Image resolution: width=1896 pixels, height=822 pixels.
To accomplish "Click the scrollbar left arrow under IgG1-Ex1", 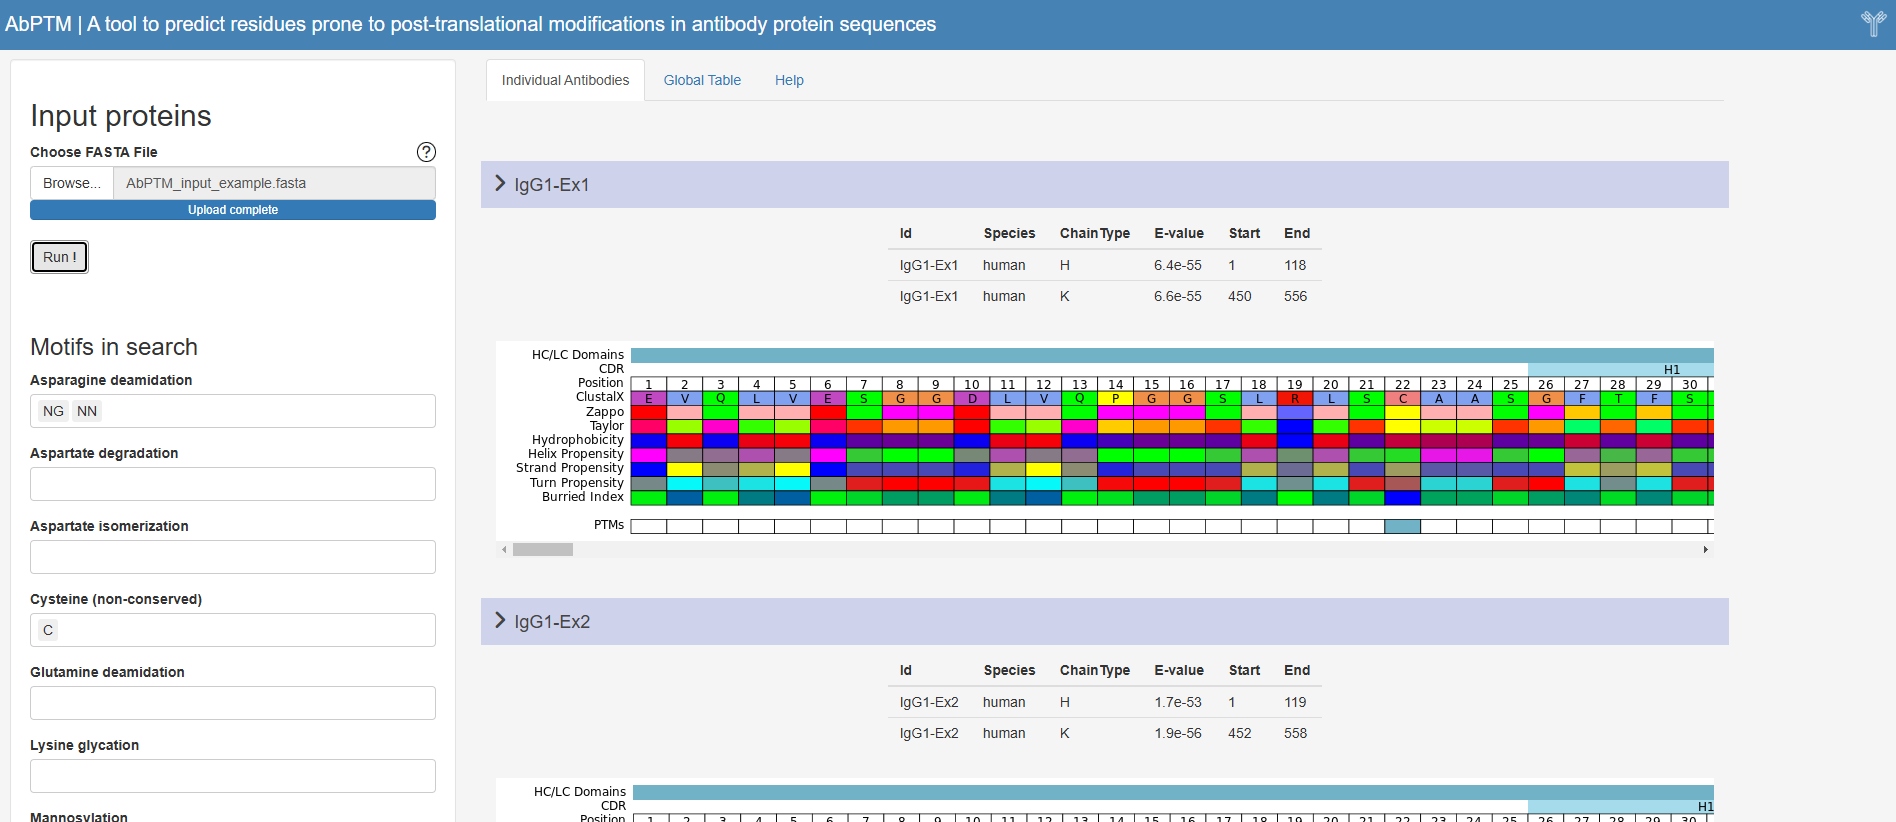I will [x=504, y=549].
